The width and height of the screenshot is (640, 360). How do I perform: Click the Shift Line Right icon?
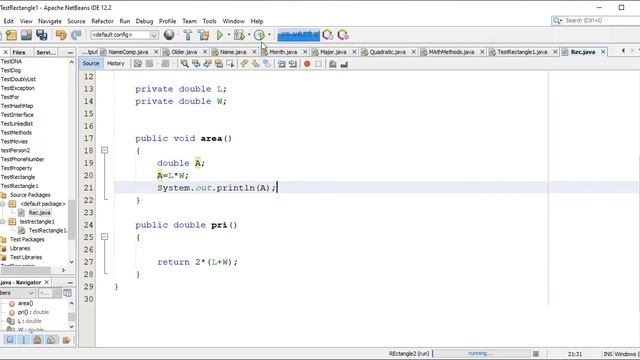point(293,64)
